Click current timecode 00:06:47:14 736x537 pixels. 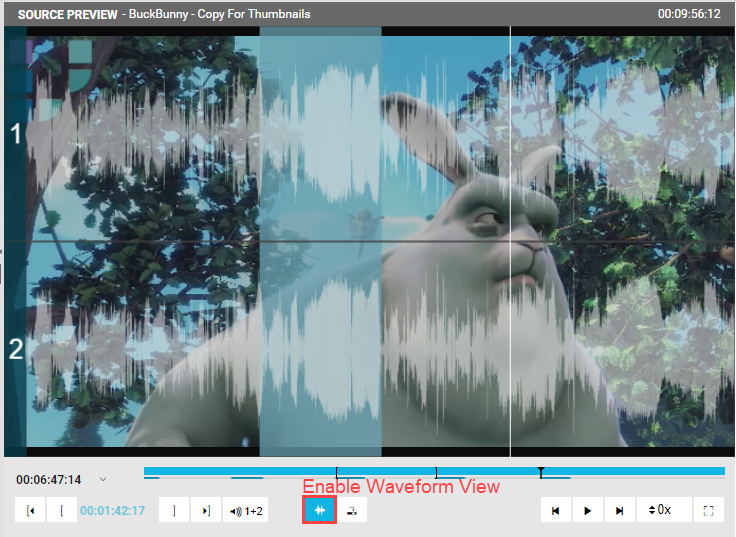pos(48,480)
